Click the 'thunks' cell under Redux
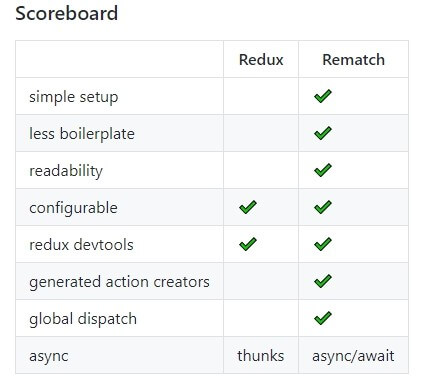The height and width of the screenshot is (383, 431). coord(261,355)
